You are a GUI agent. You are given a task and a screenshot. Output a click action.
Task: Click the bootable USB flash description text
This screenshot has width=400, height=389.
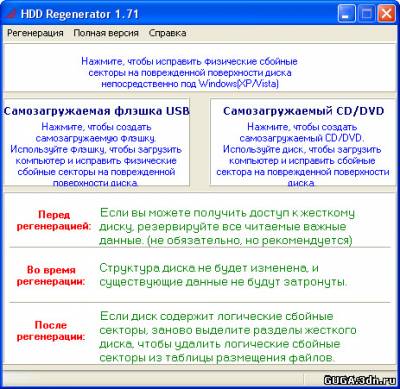[x=96, y=155]
